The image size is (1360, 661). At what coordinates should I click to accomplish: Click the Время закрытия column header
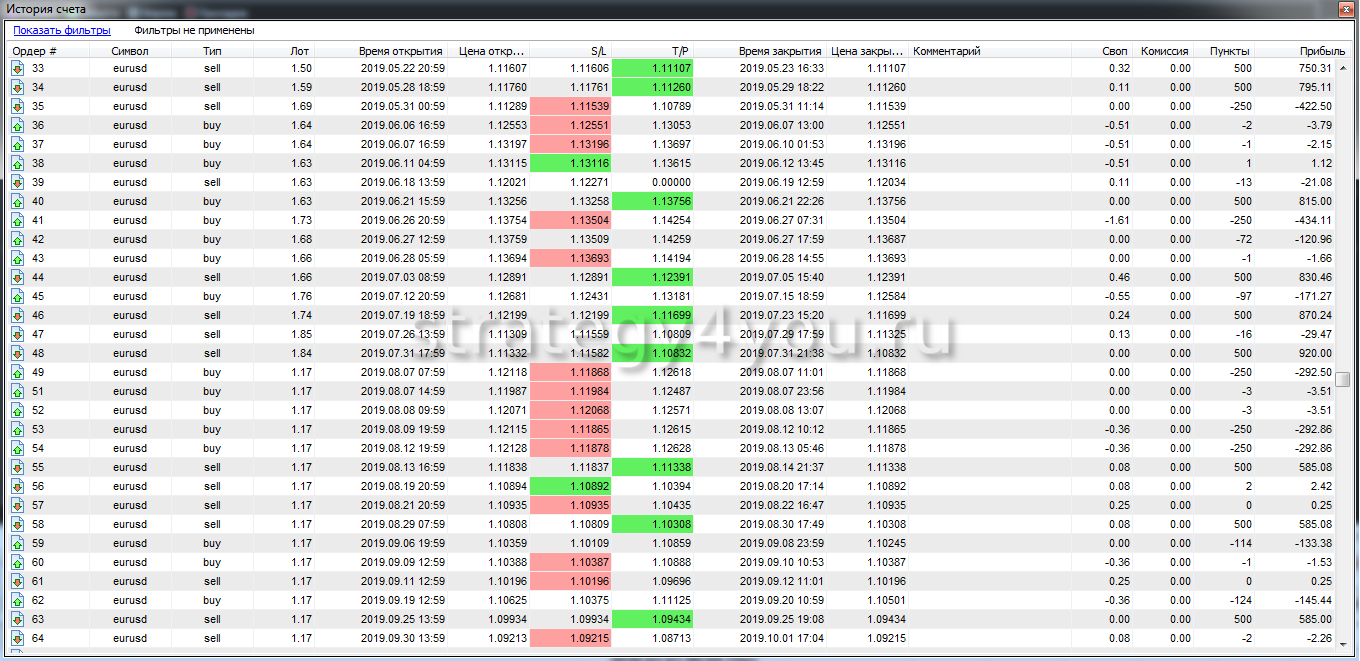(780, 51)
